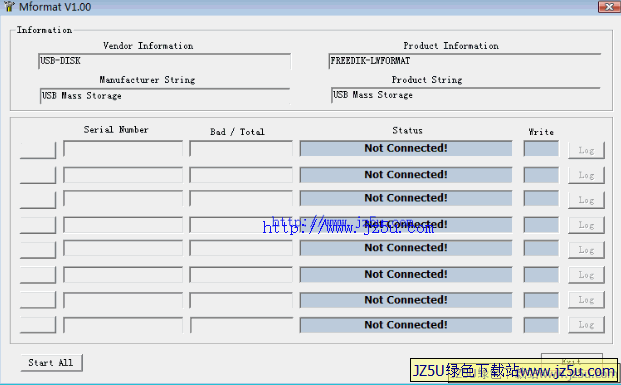Click the blank start button of the first row

point(38,150)
